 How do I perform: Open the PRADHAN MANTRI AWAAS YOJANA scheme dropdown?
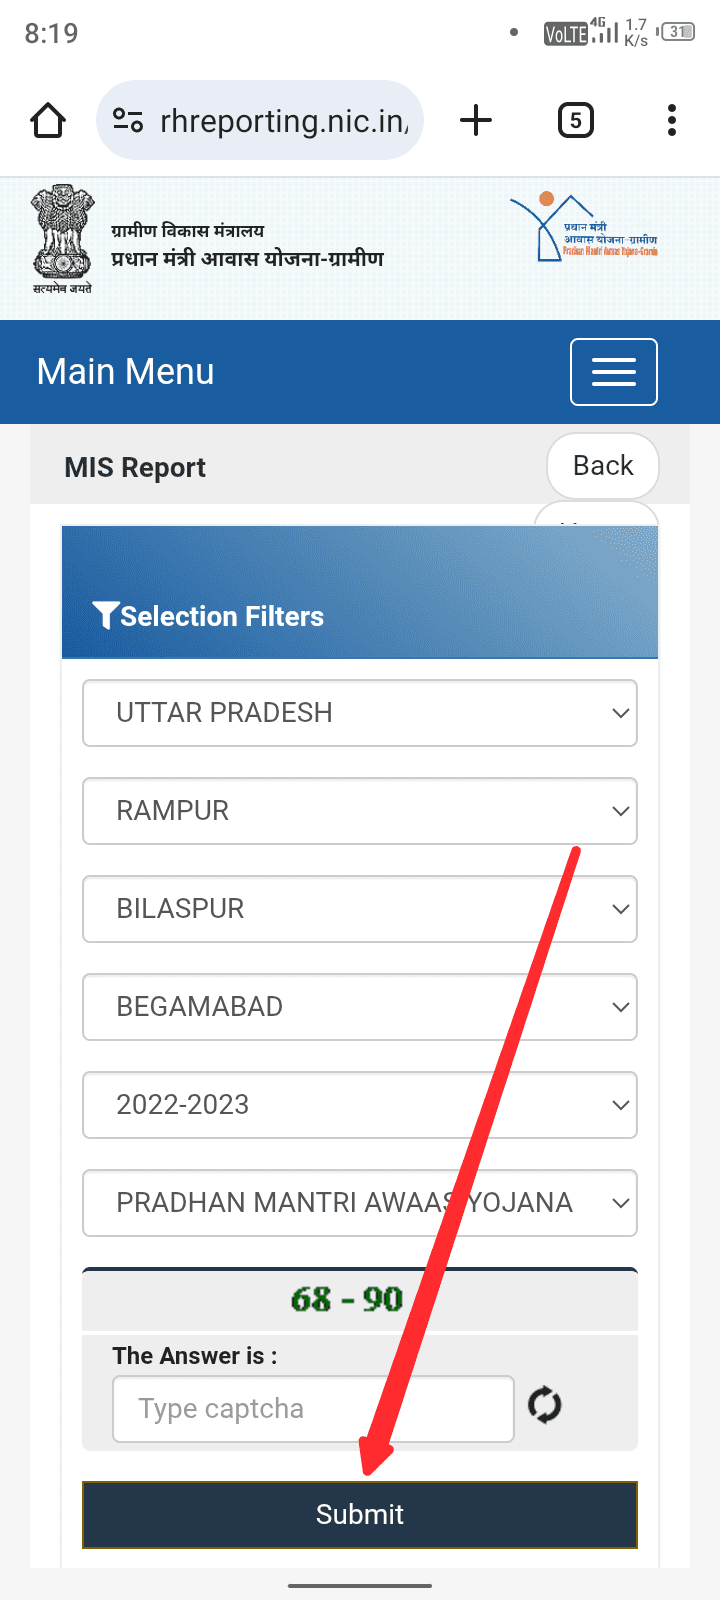coord(360,1203)
